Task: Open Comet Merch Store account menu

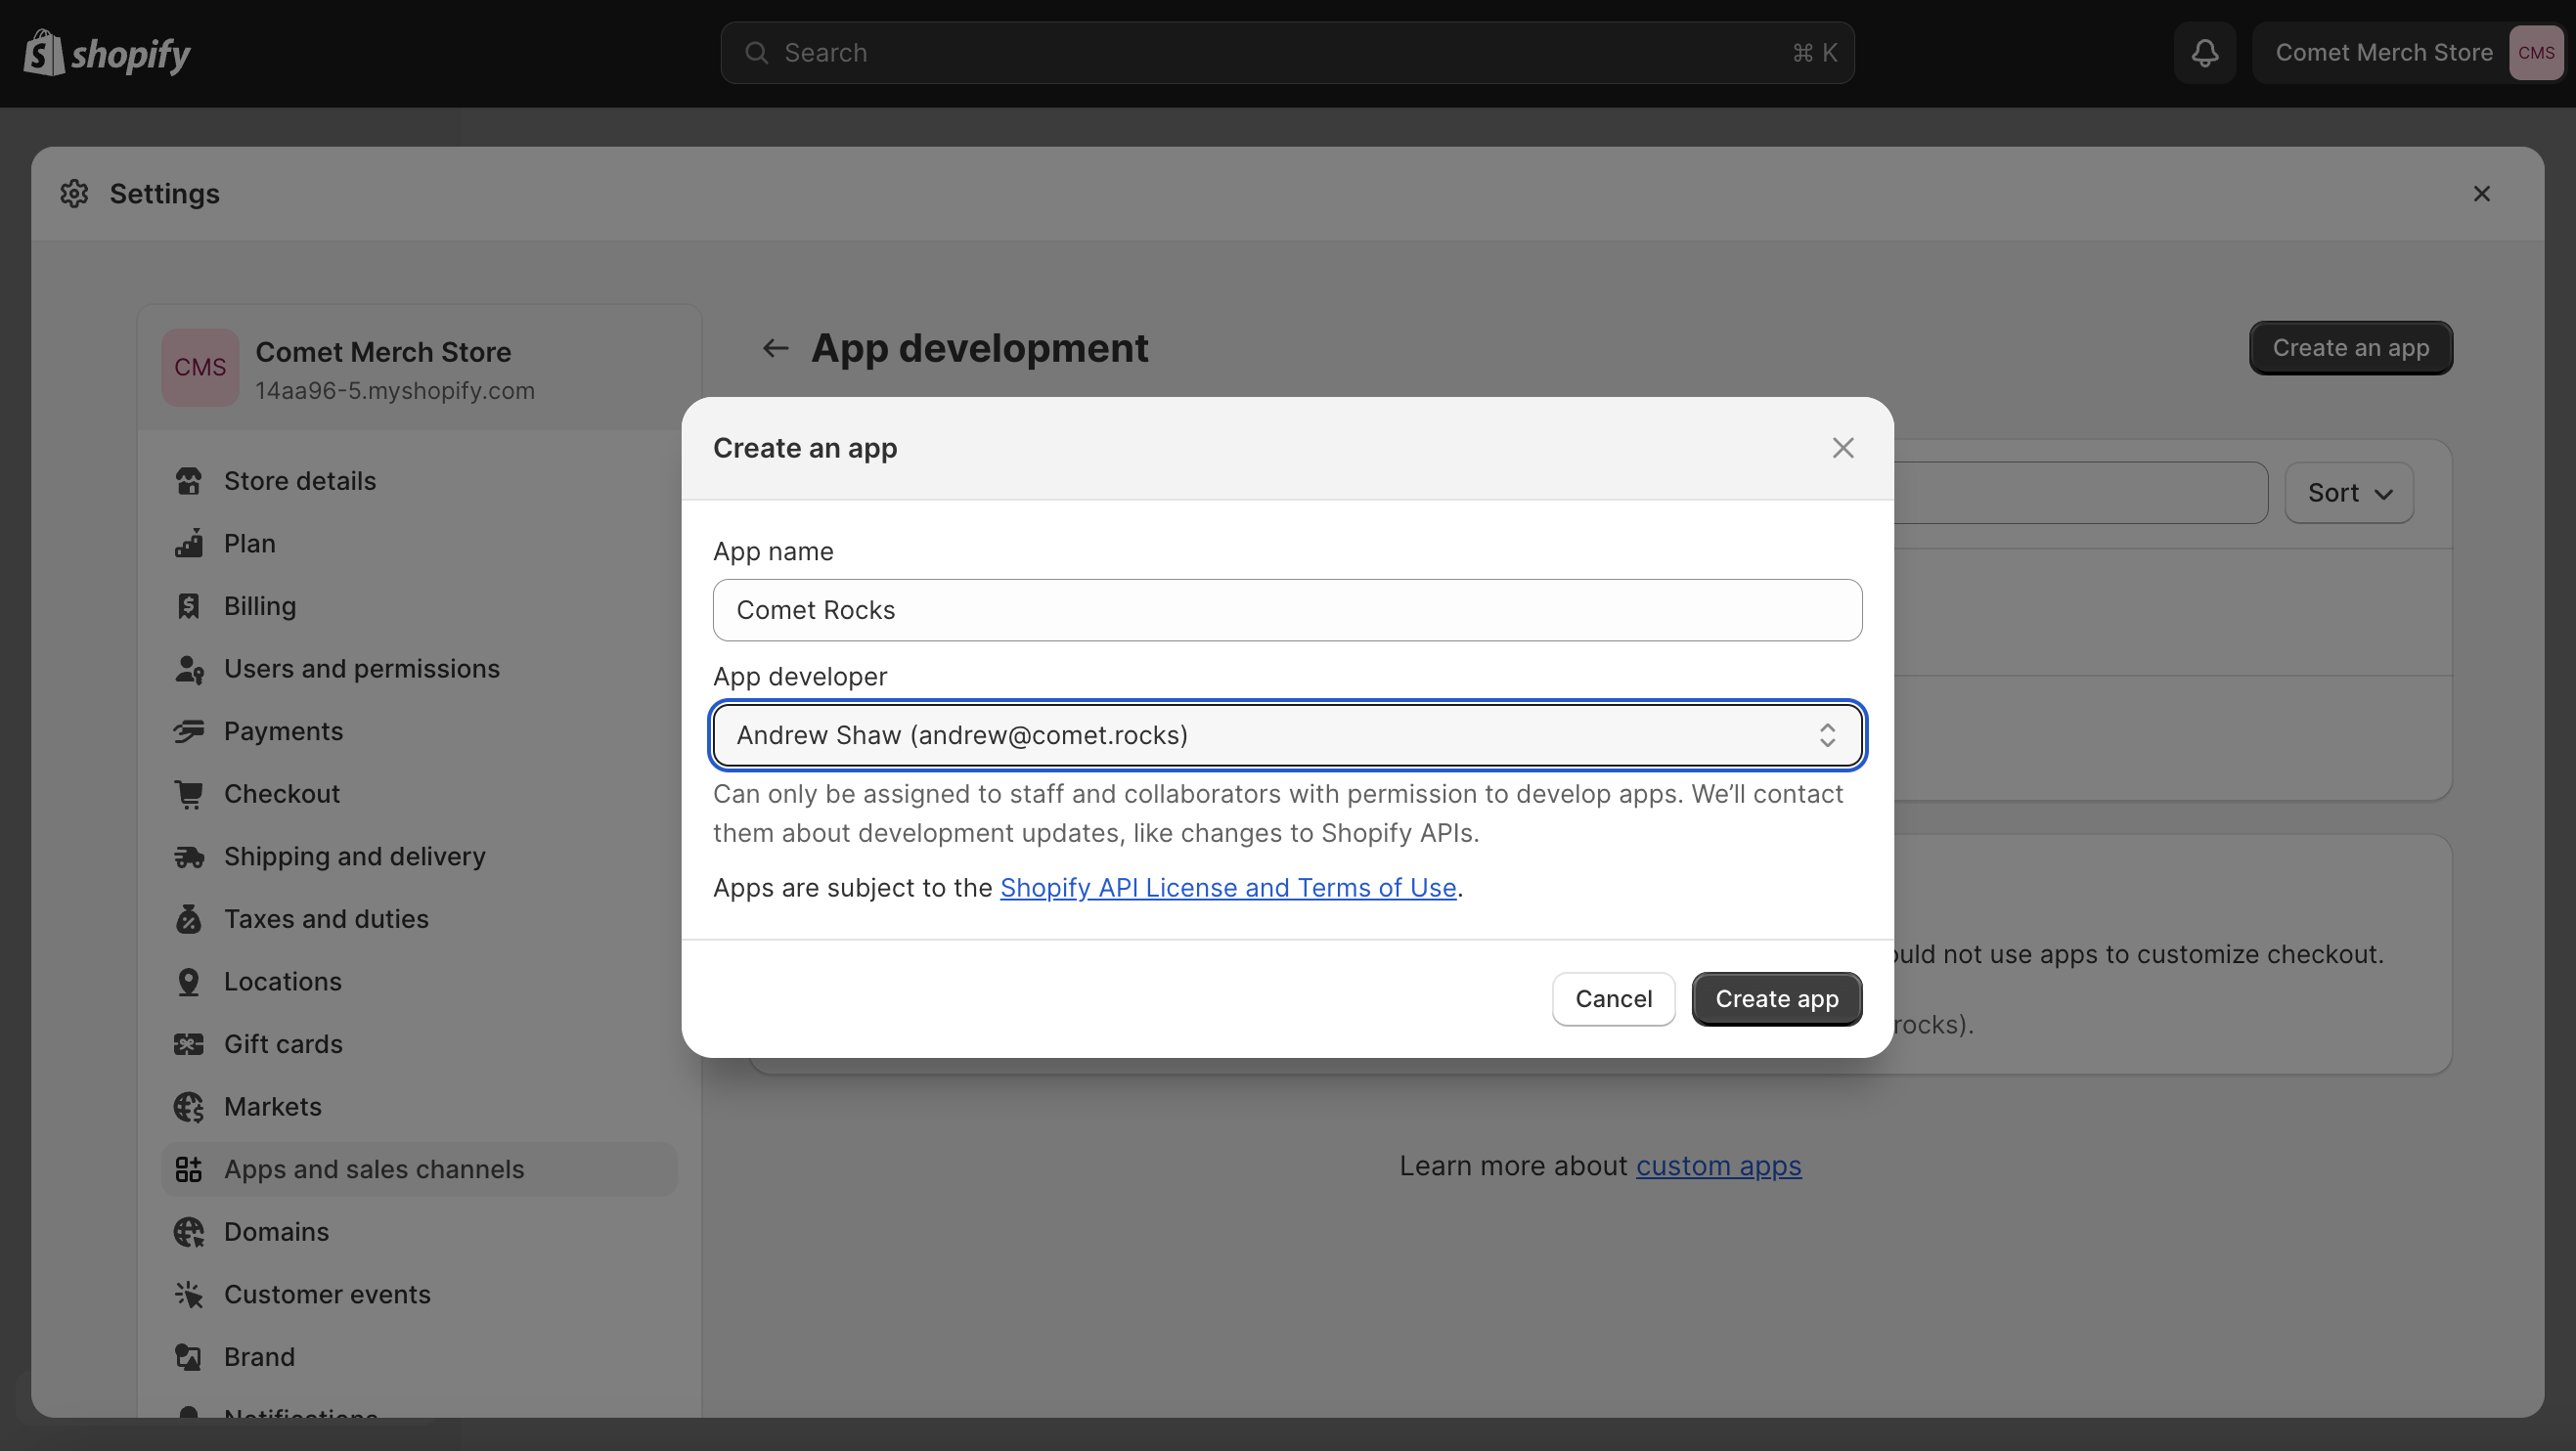Action: coord(2408,53)
